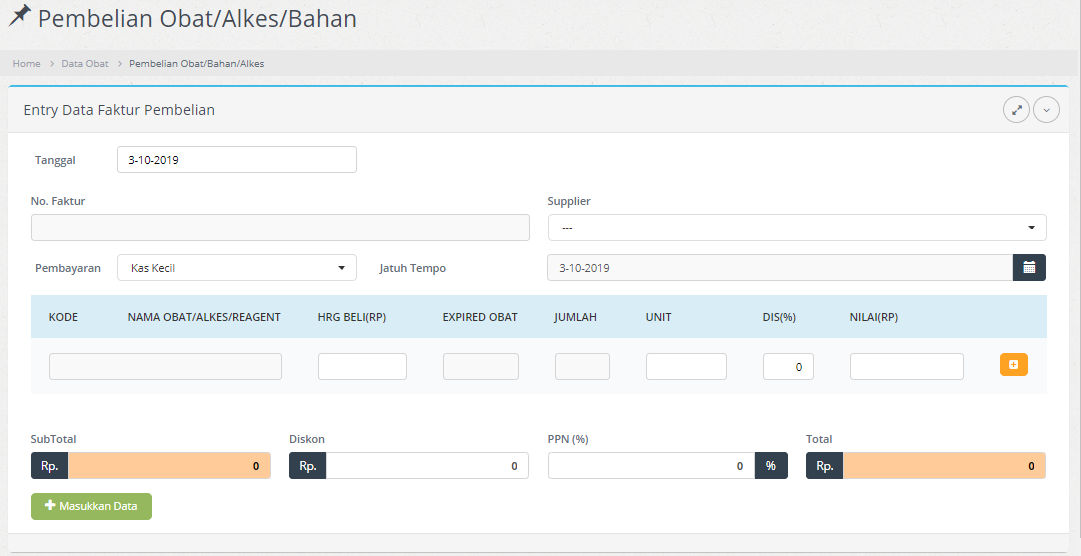1081x556 pixels.
Task: Focus the PPN (%) input field
Action: [x=650, y=466]
